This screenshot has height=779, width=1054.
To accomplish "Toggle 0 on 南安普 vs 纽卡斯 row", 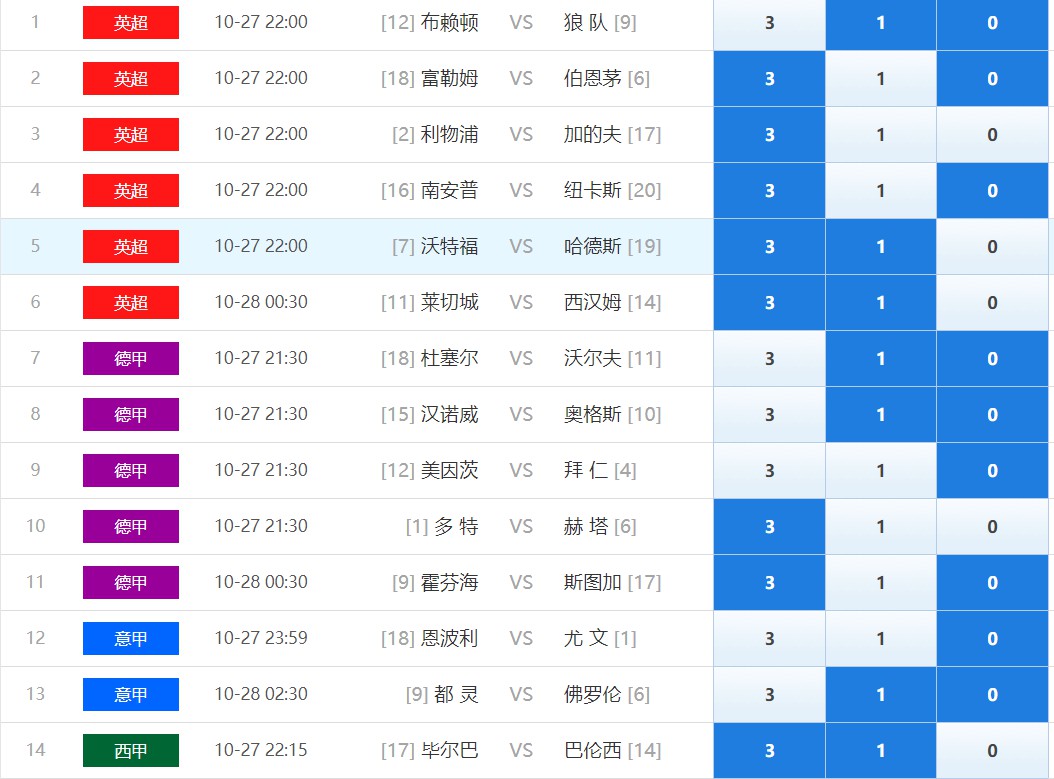I will coord(992,191).
